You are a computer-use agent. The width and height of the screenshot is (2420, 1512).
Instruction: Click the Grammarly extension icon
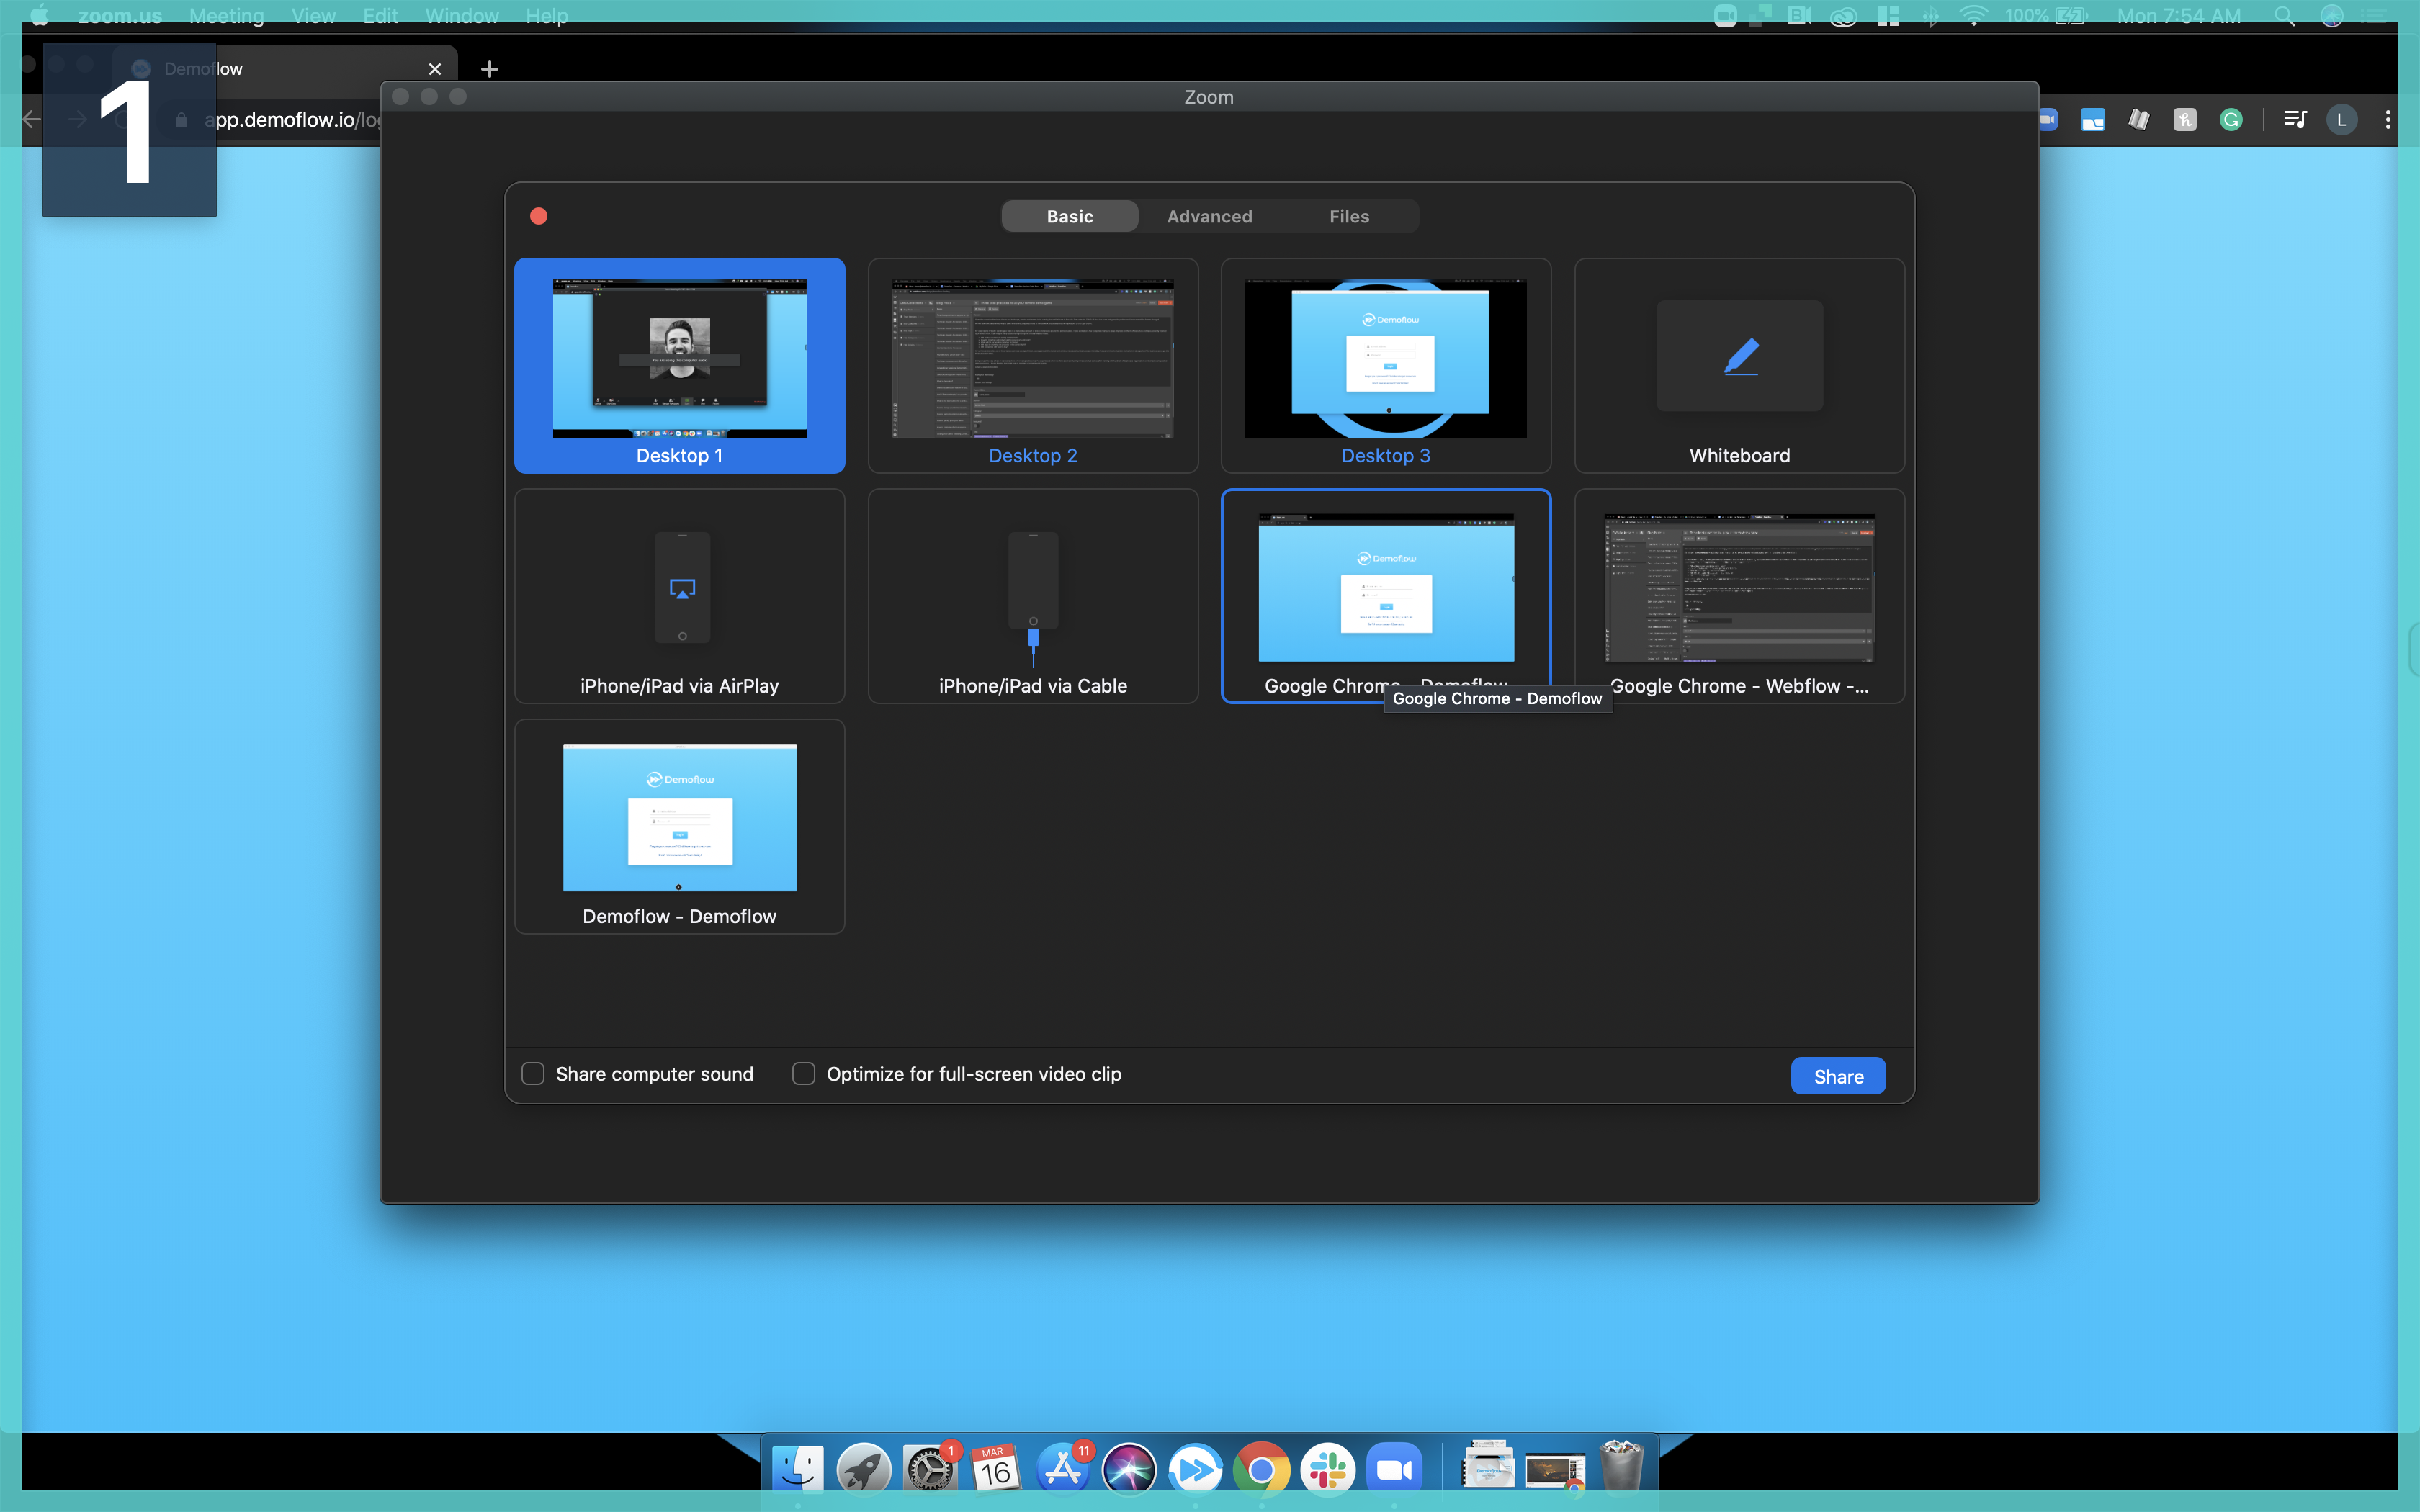coord(2231,120)
